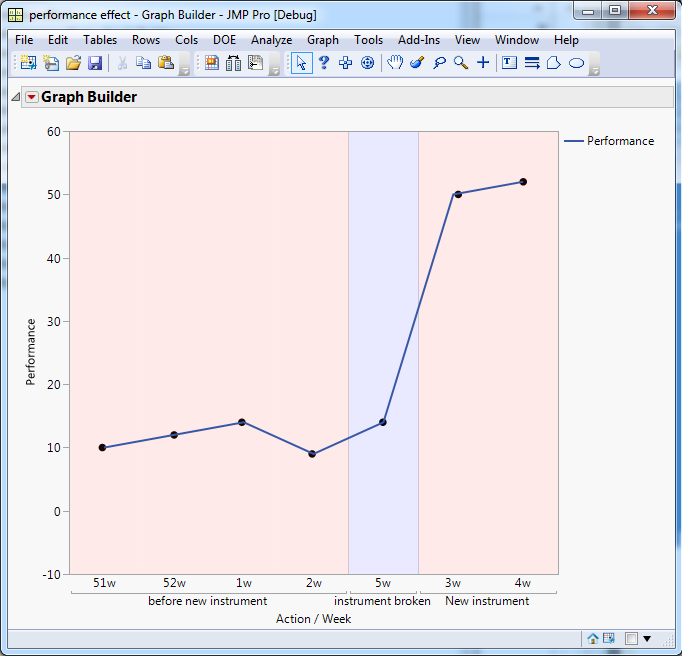Click the Open file folder icon
Image resolution: width=682 pixels, height=656 pixels.
[74, 63]
